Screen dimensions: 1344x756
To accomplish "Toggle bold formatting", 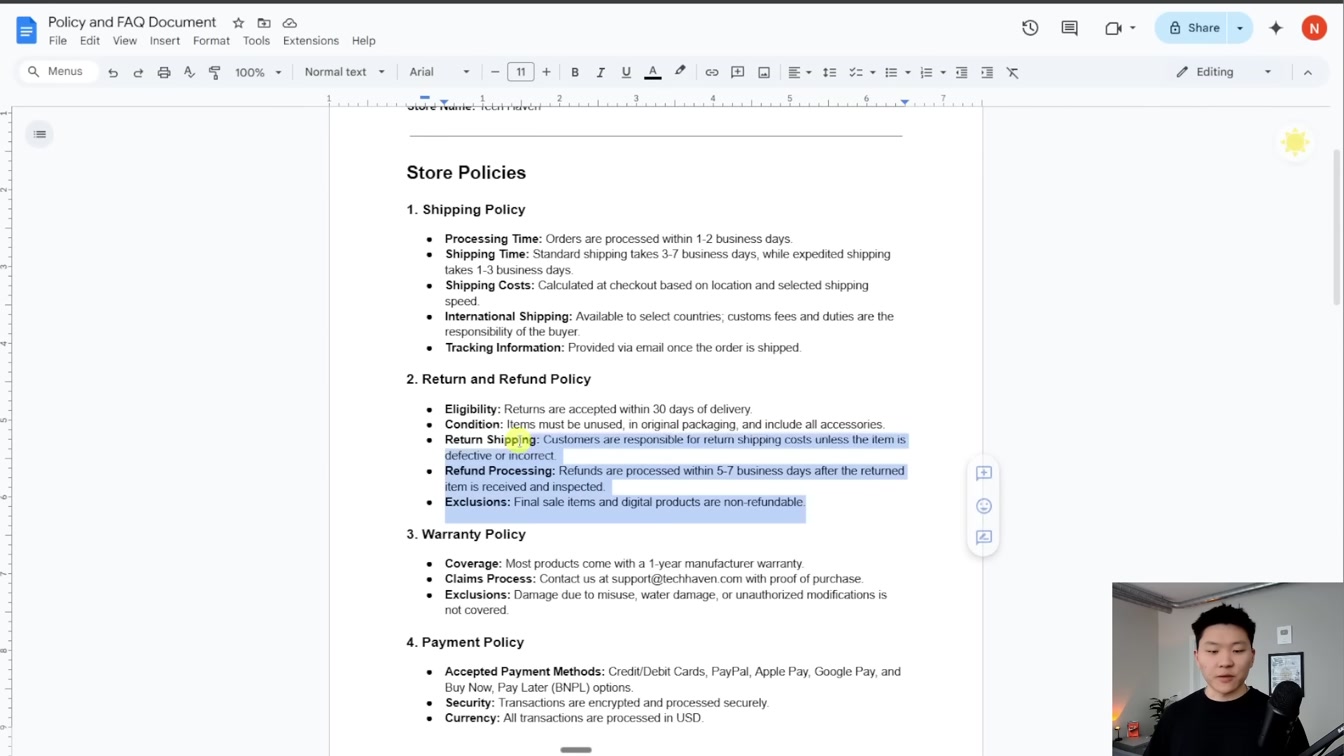I will point(575,72).
